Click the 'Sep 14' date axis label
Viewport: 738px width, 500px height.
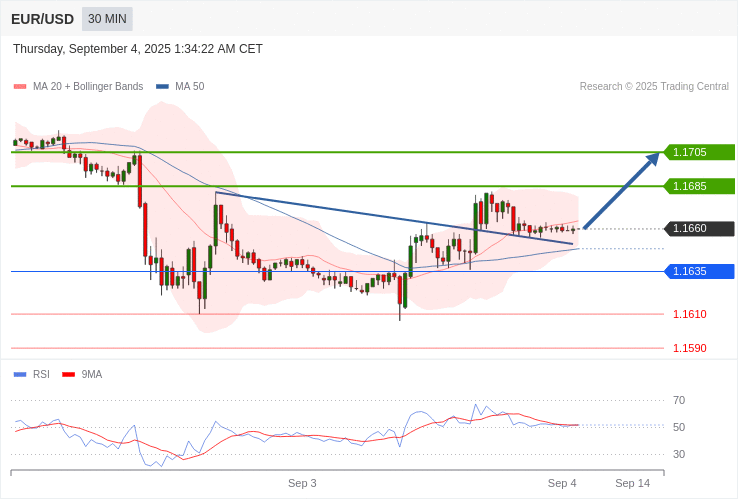point(633,483)
